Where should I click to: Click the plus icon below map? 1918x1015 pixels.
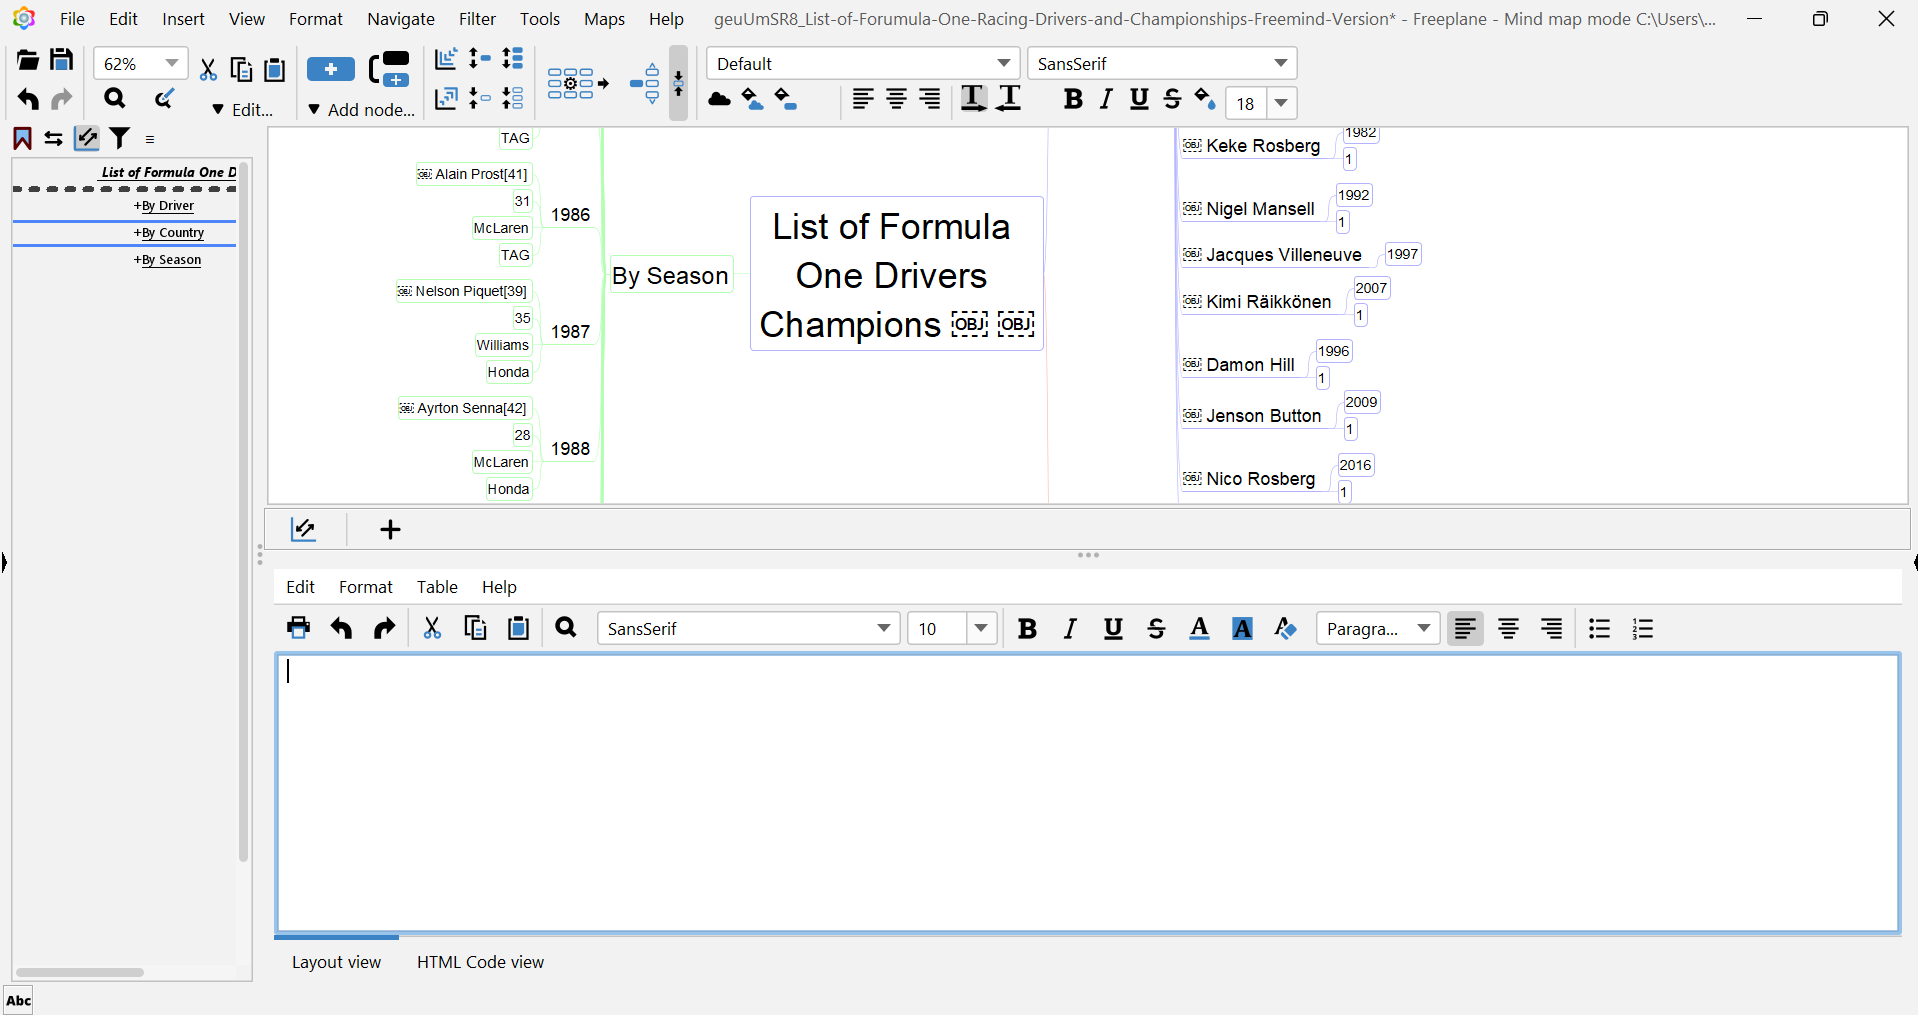[x=391, y=529]
